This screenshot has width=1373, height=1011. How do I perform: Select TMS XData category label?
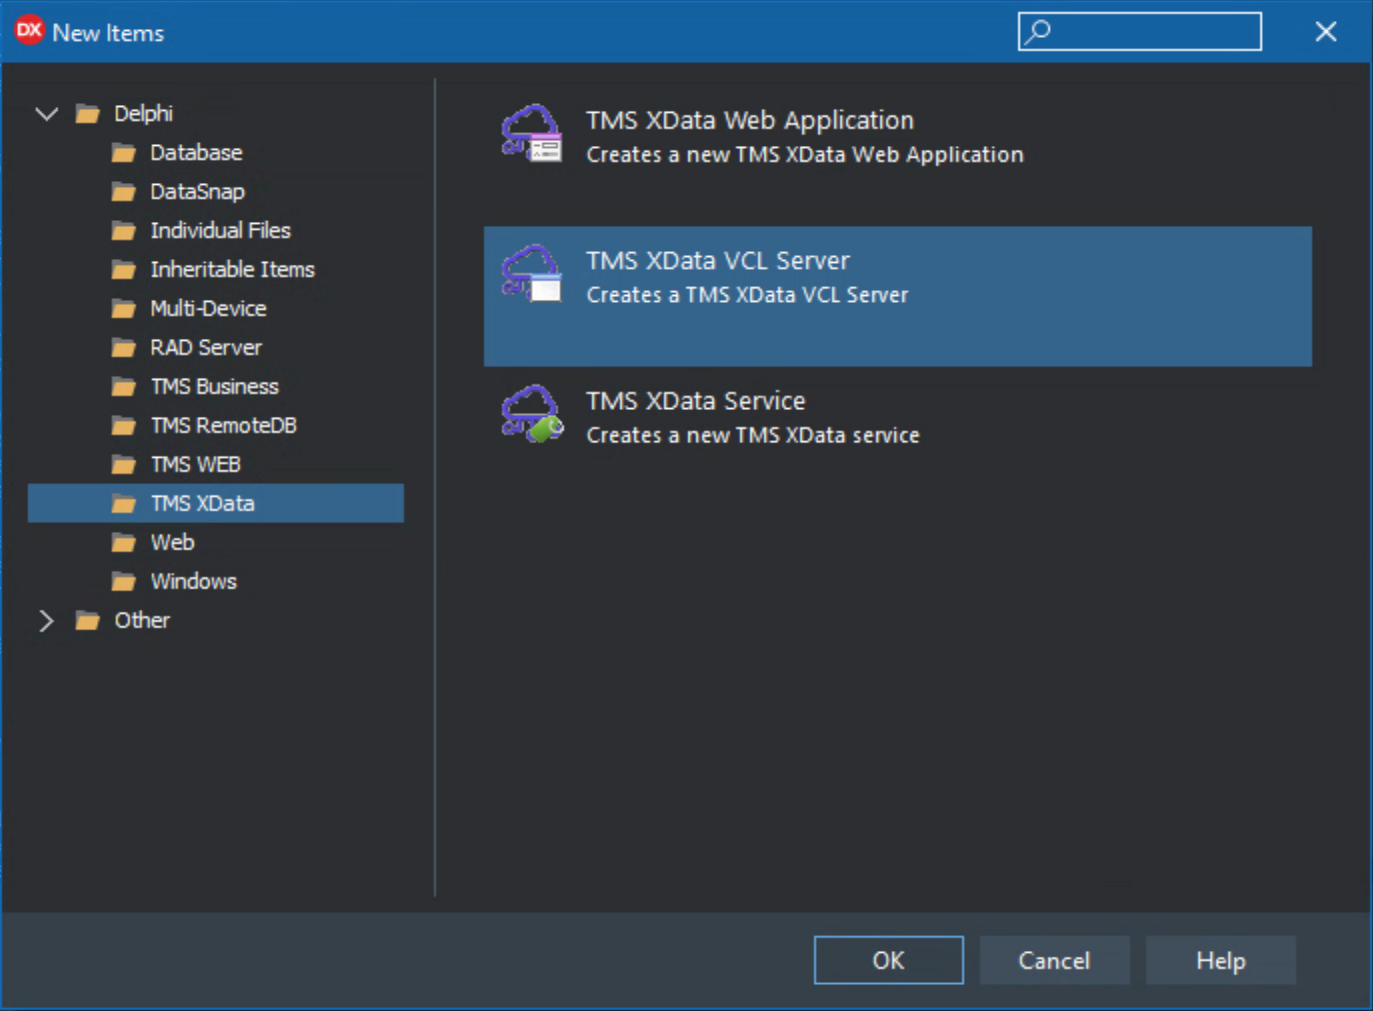click(202, 504)
